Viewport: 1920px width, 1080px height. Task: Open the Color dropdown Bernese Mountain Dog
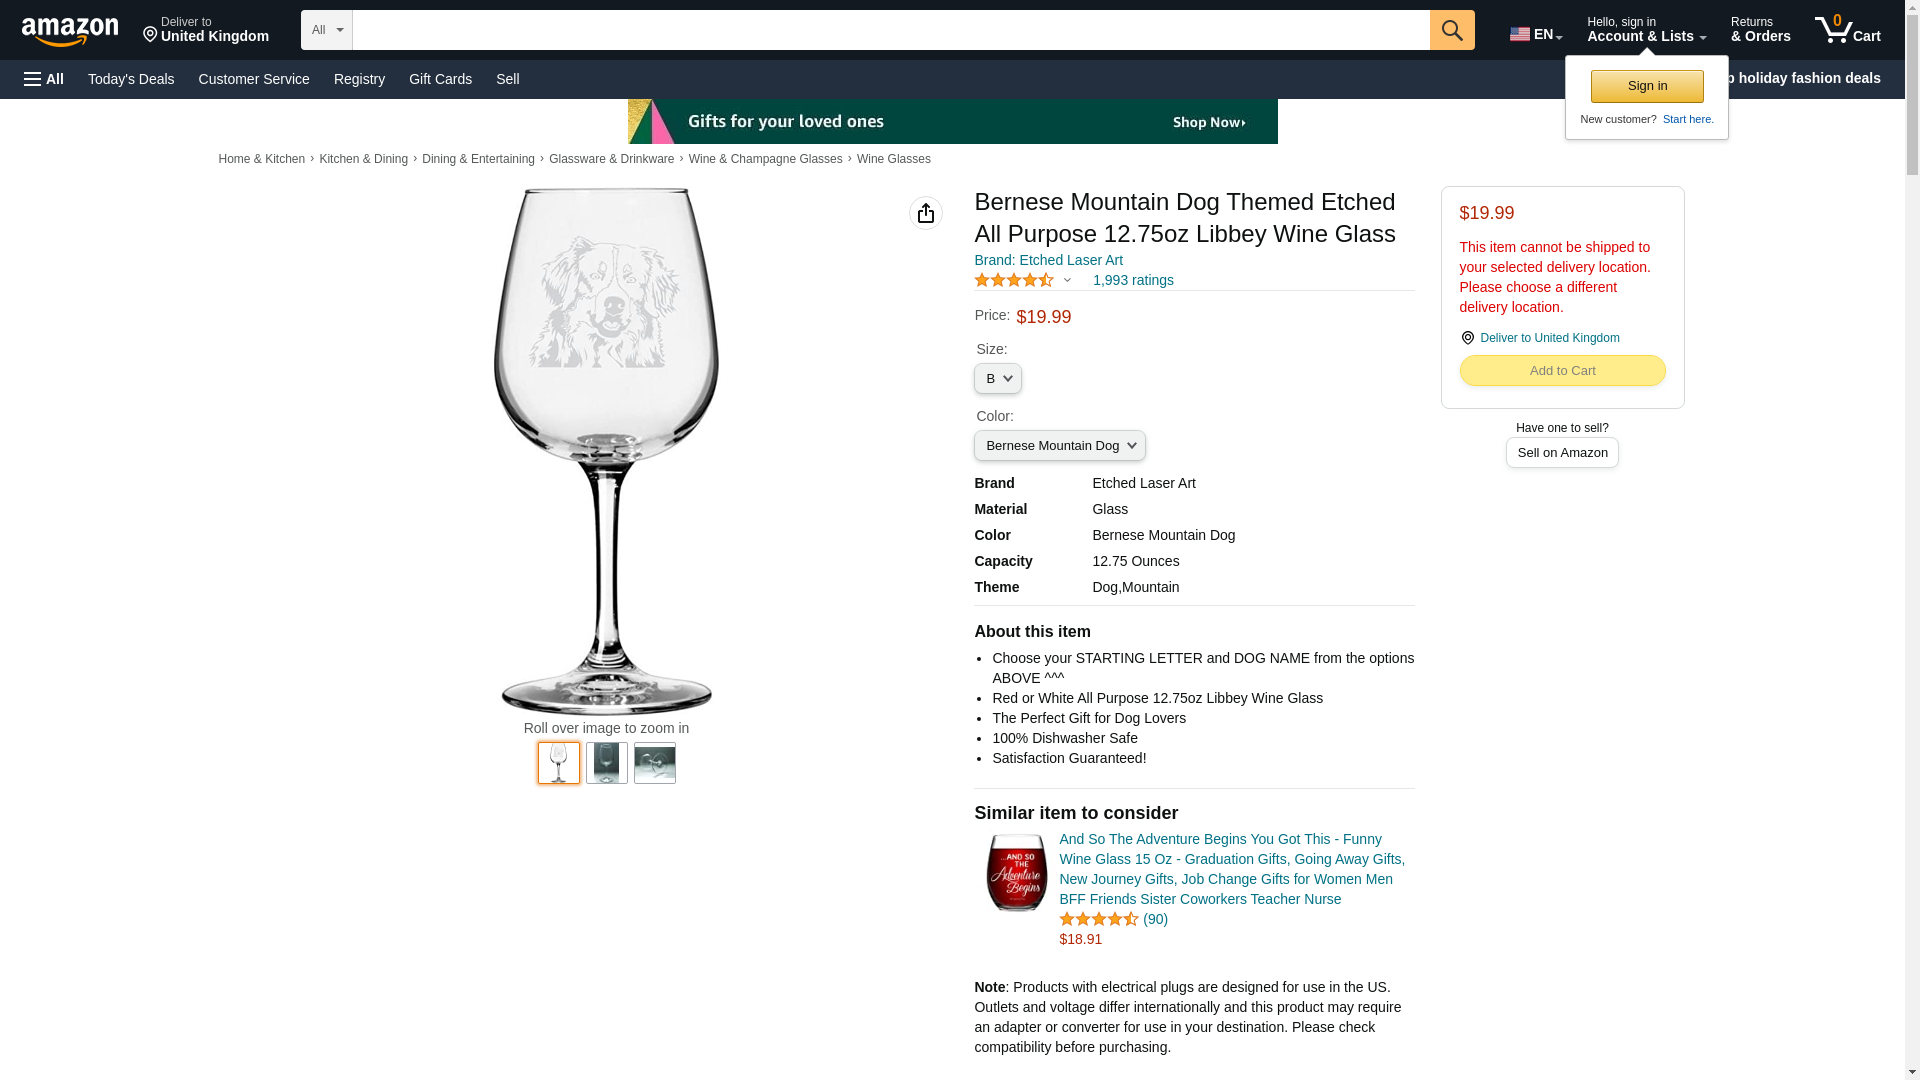pyautogui.click(x=1060, y=445)
